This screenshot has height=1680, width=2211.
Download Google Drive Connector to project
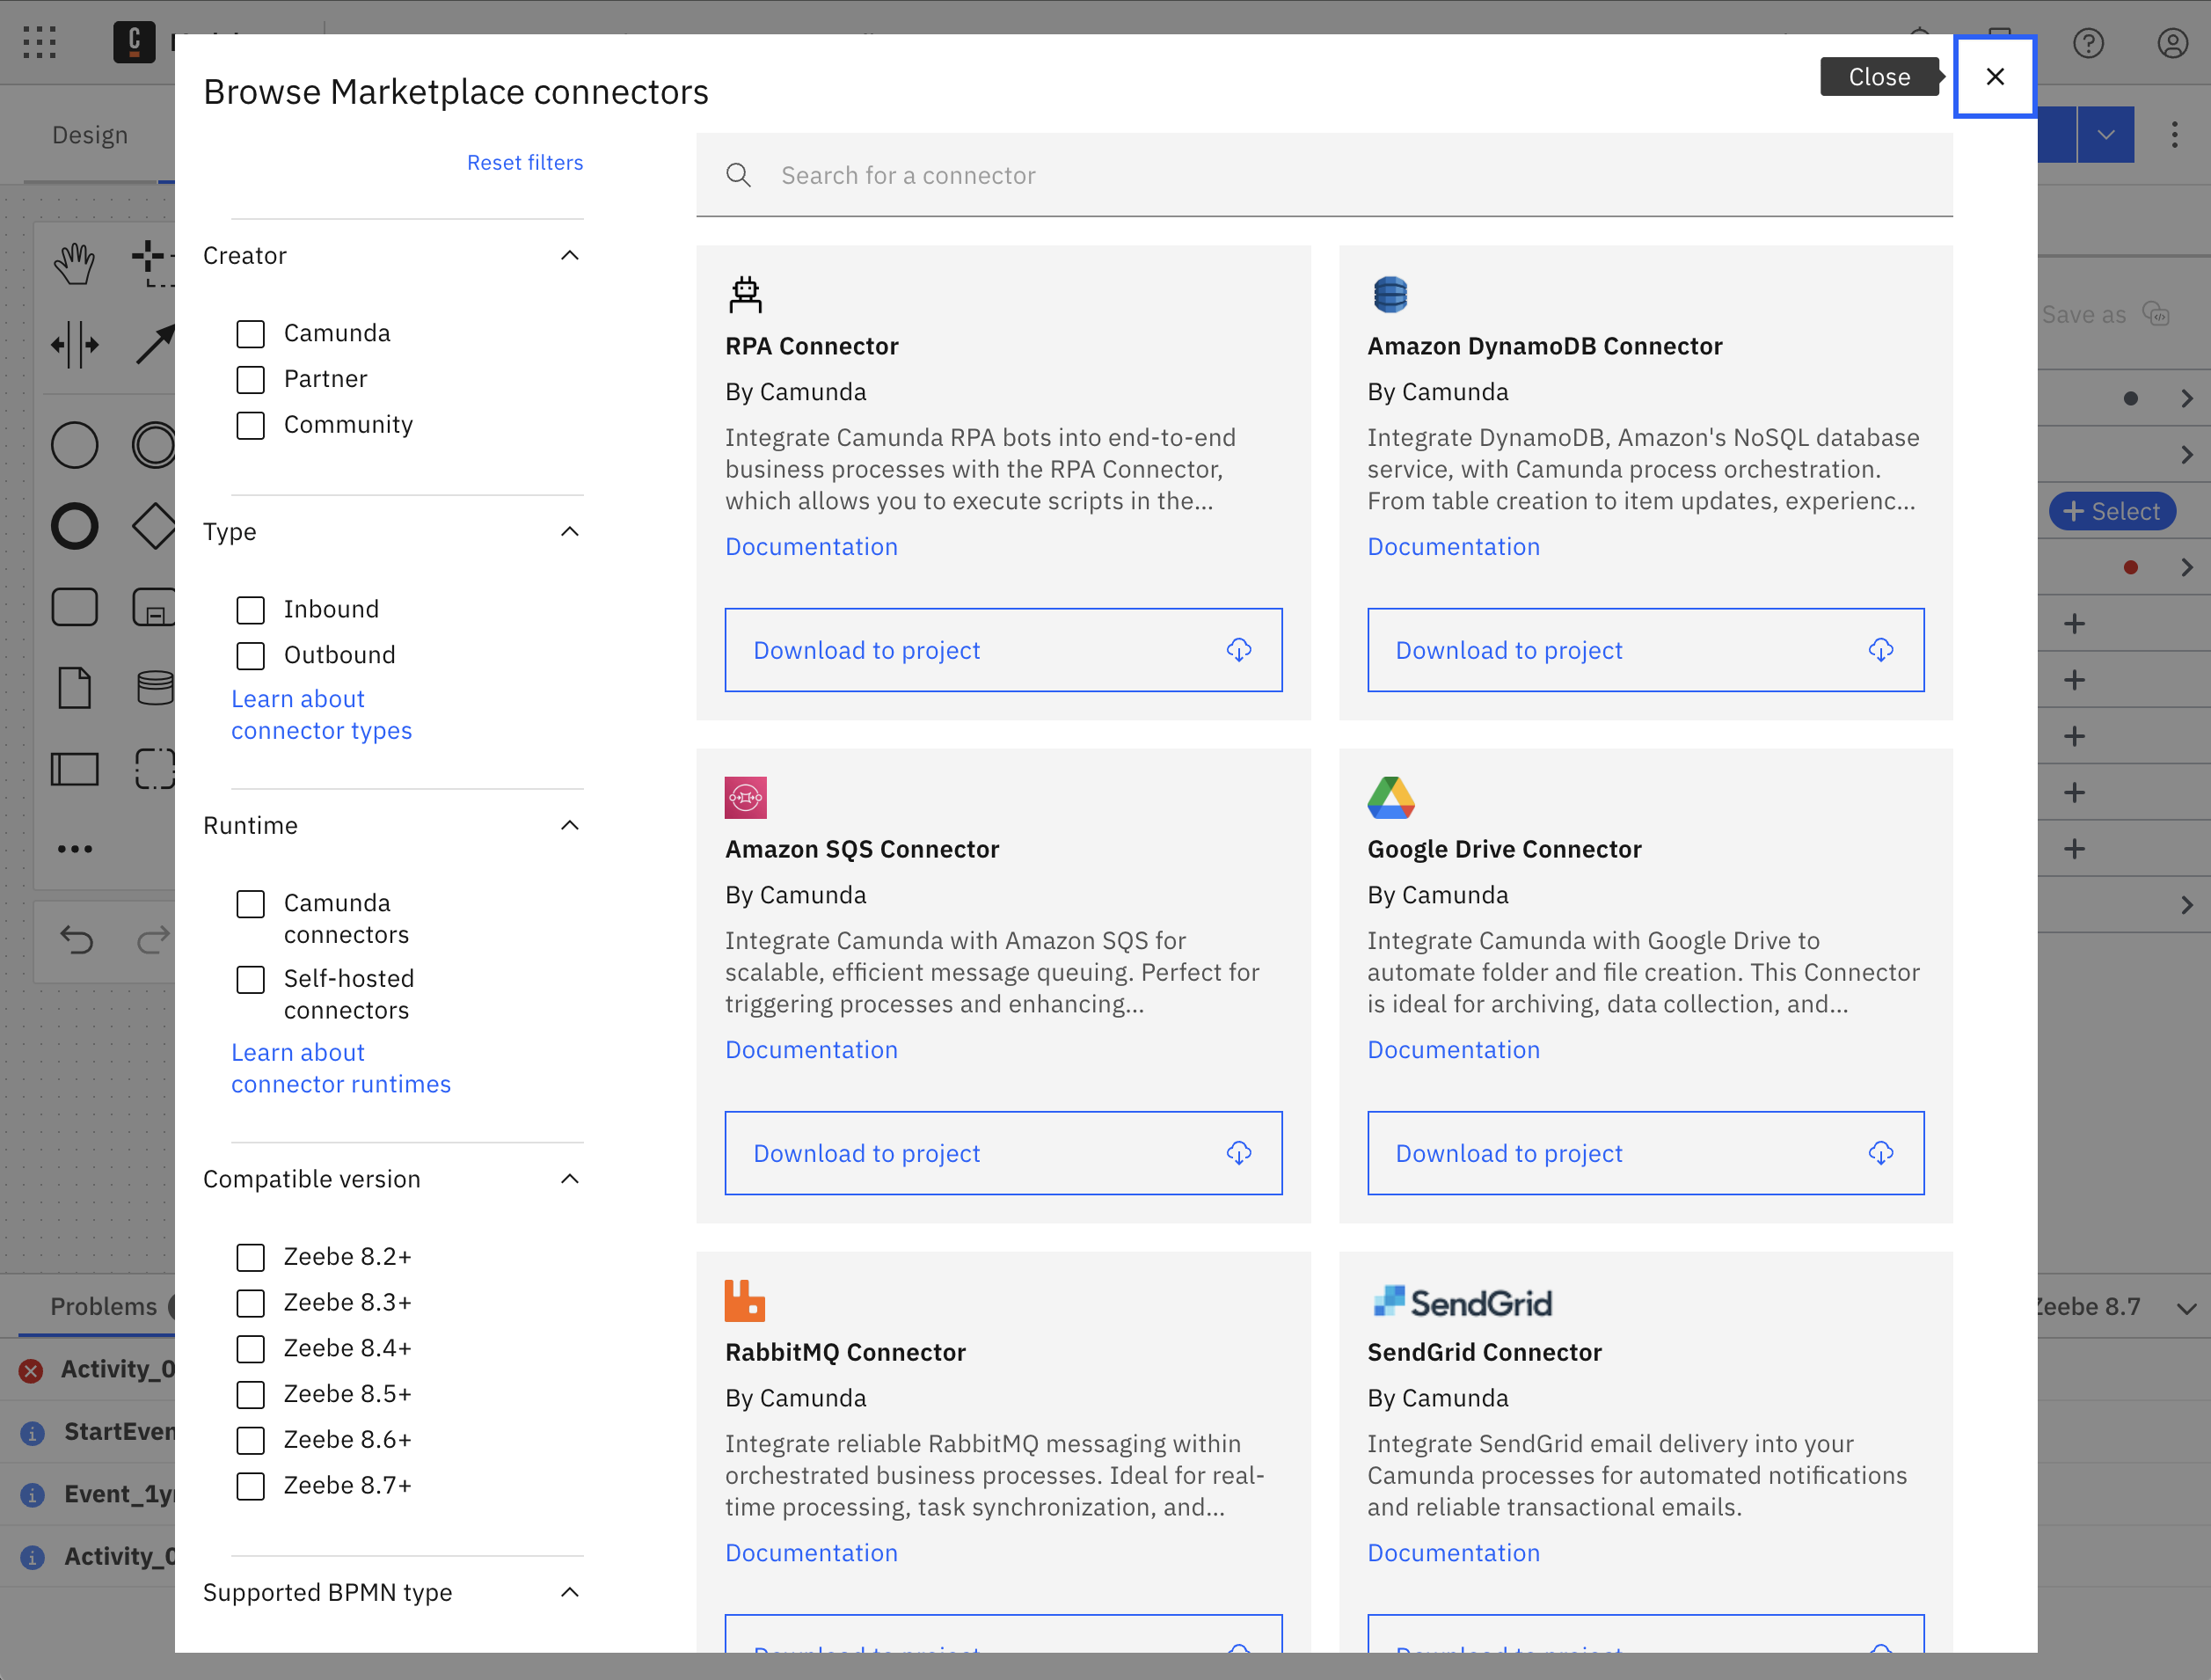[1645, 1153]
